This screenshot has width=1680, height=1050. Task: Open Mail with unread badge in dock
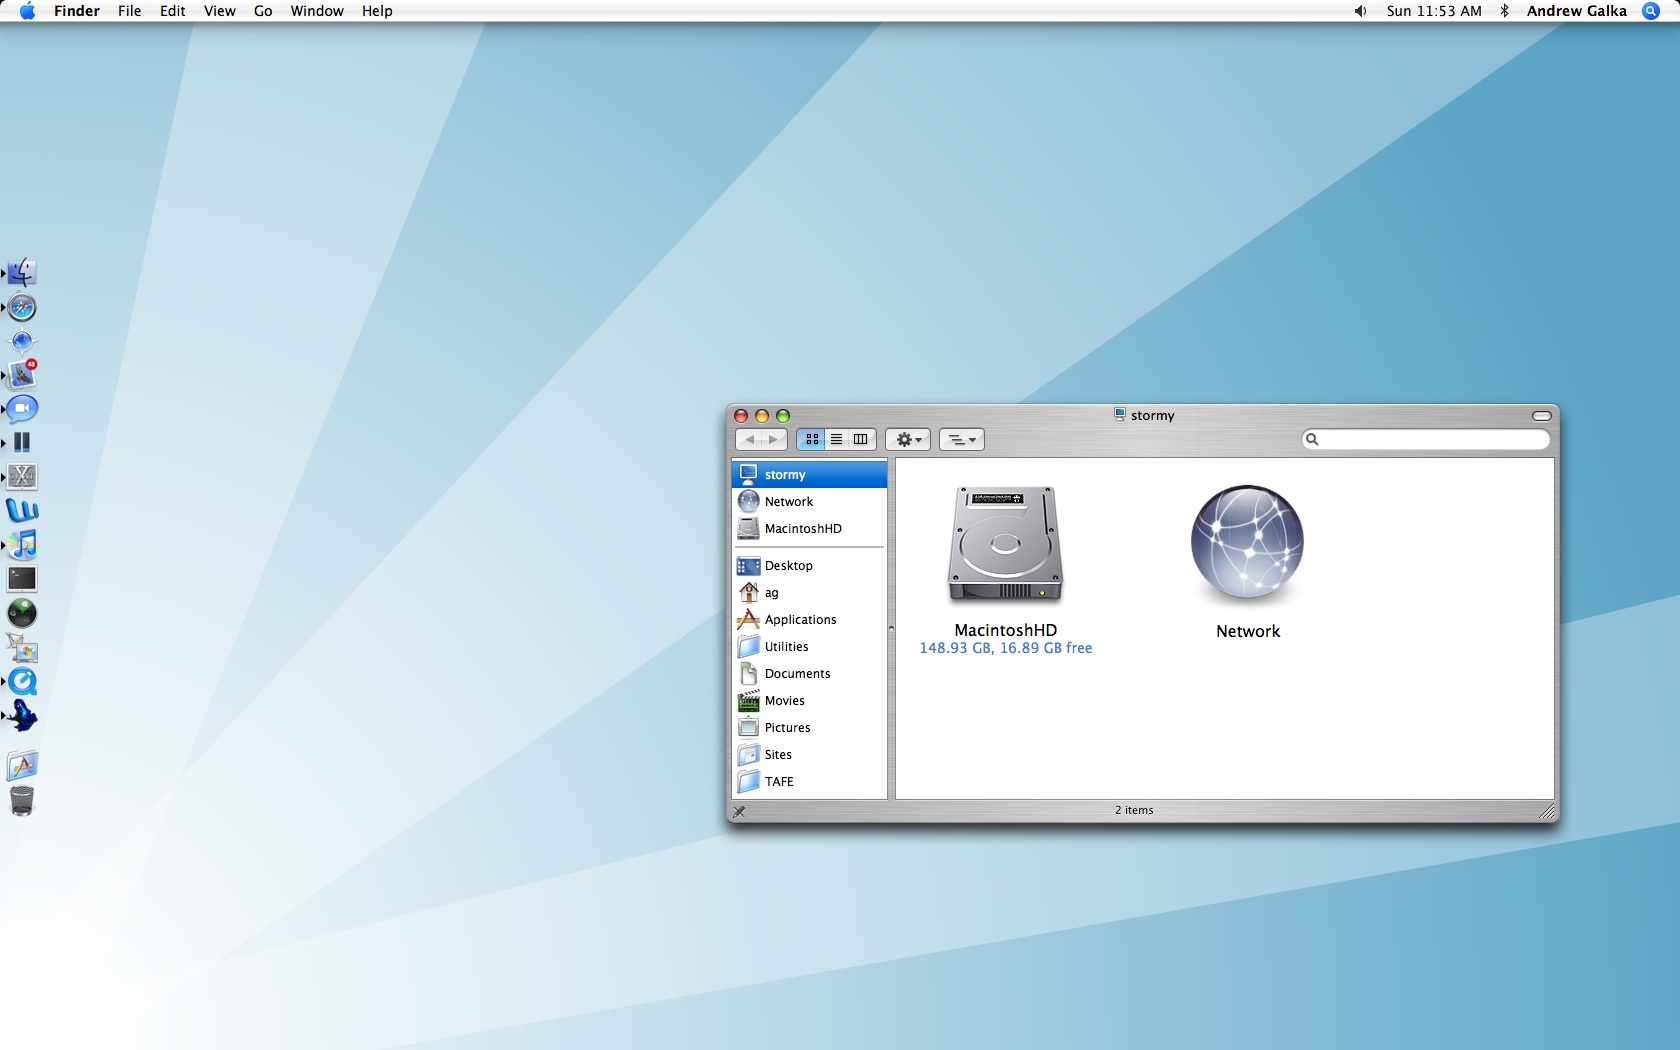[x=22, y=375]
